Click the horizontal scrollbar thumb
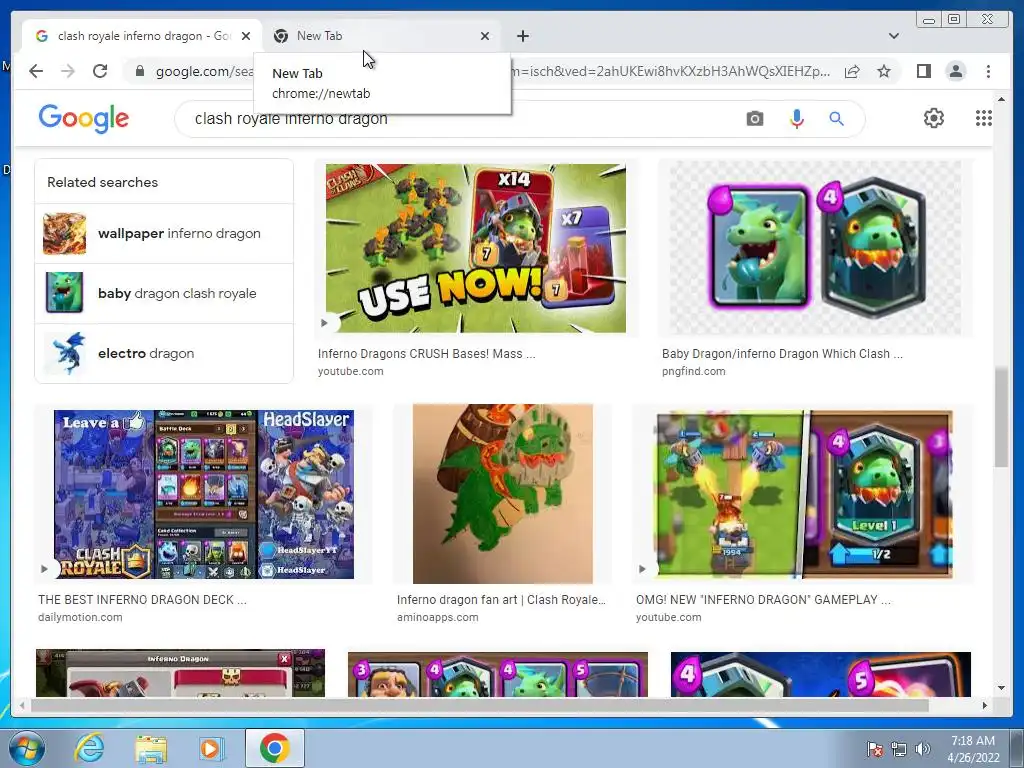 (x=479, y=705)
